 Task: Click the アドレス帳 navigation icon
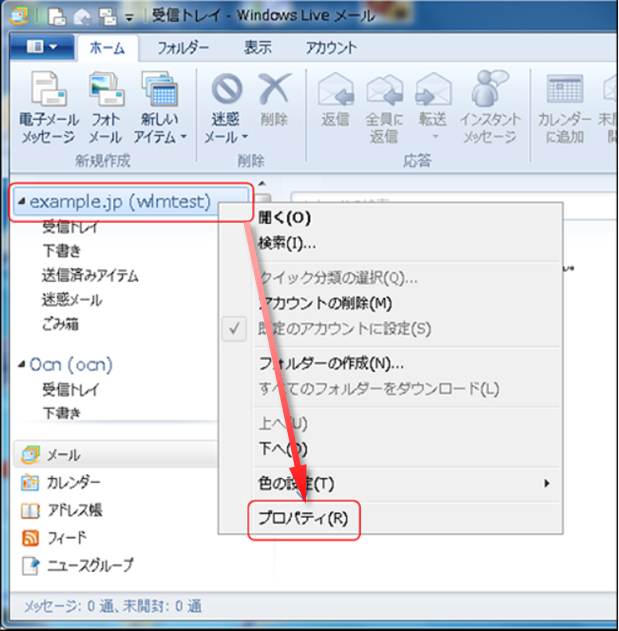(x=30, y=510)
